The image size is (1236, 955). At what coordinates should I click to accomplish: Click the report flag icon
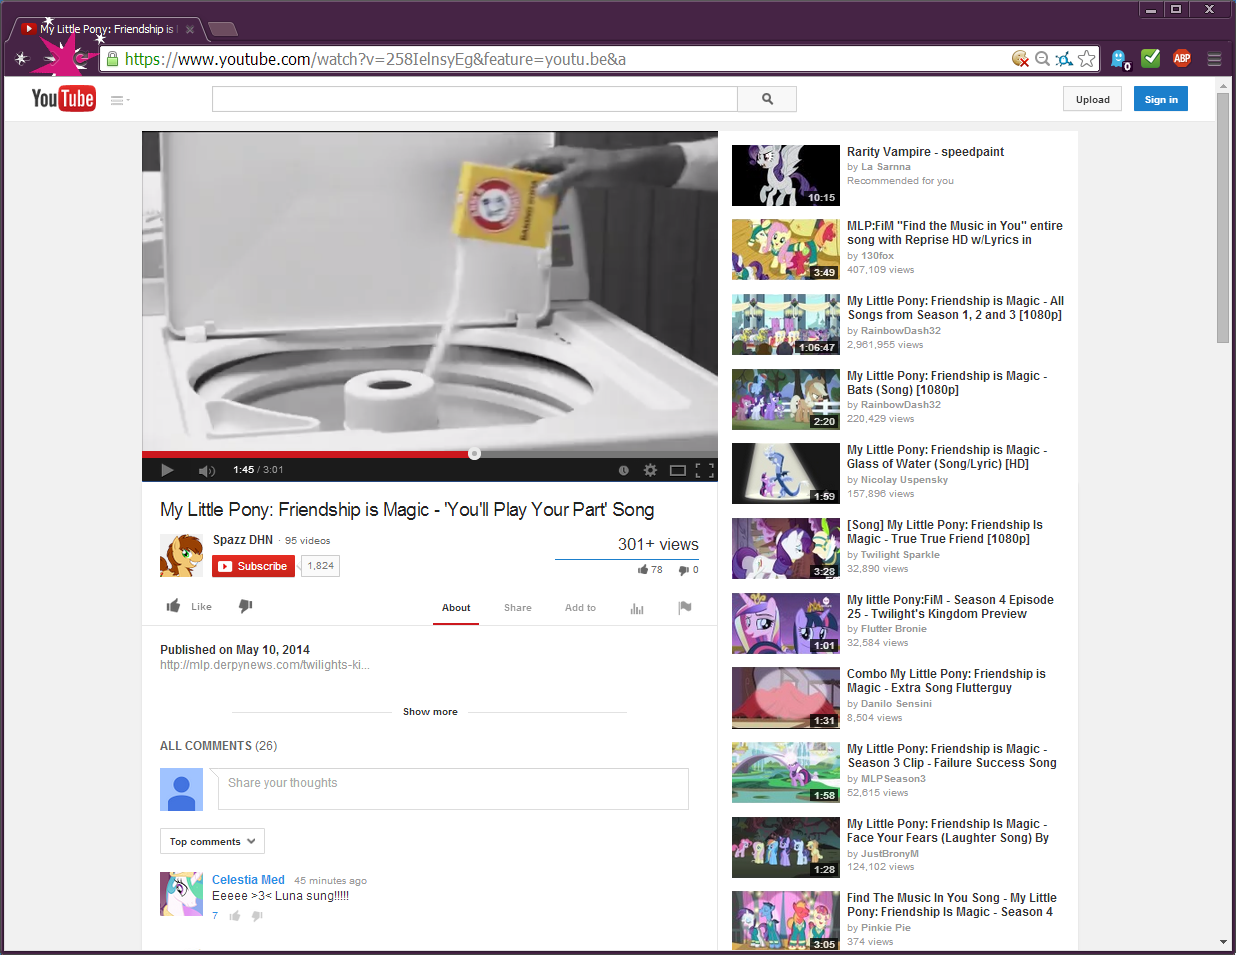(x=685, y=607)
